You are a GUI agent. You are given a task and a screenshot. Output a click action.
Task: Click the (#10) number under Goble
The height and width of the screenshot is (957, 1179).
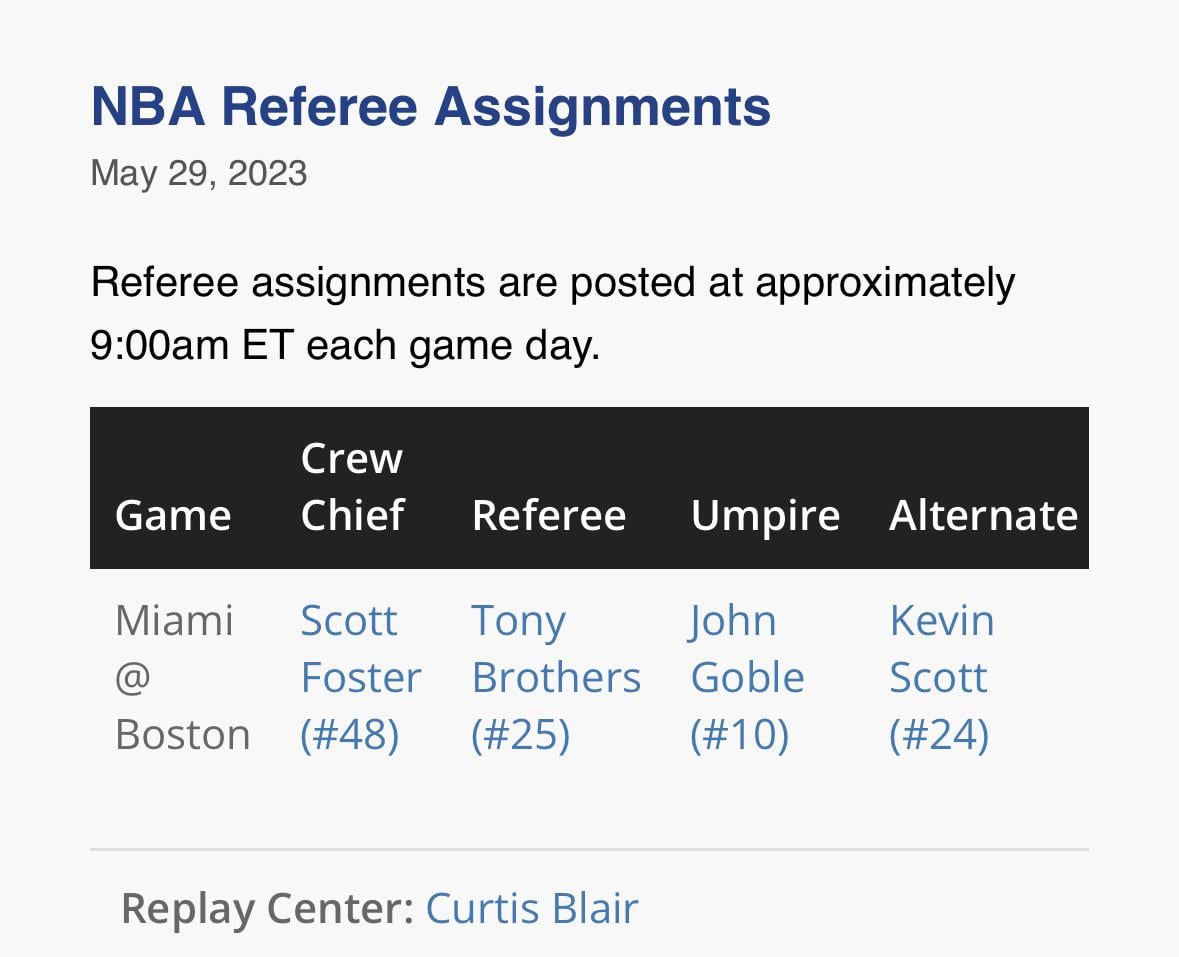tap(739, 734)
